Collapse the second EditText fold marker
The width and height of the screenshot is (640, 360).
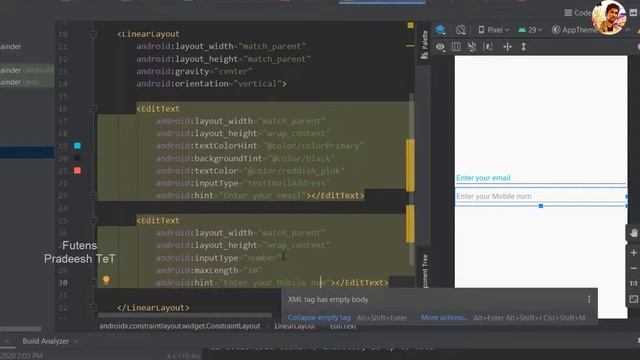[x=93, y=220]
